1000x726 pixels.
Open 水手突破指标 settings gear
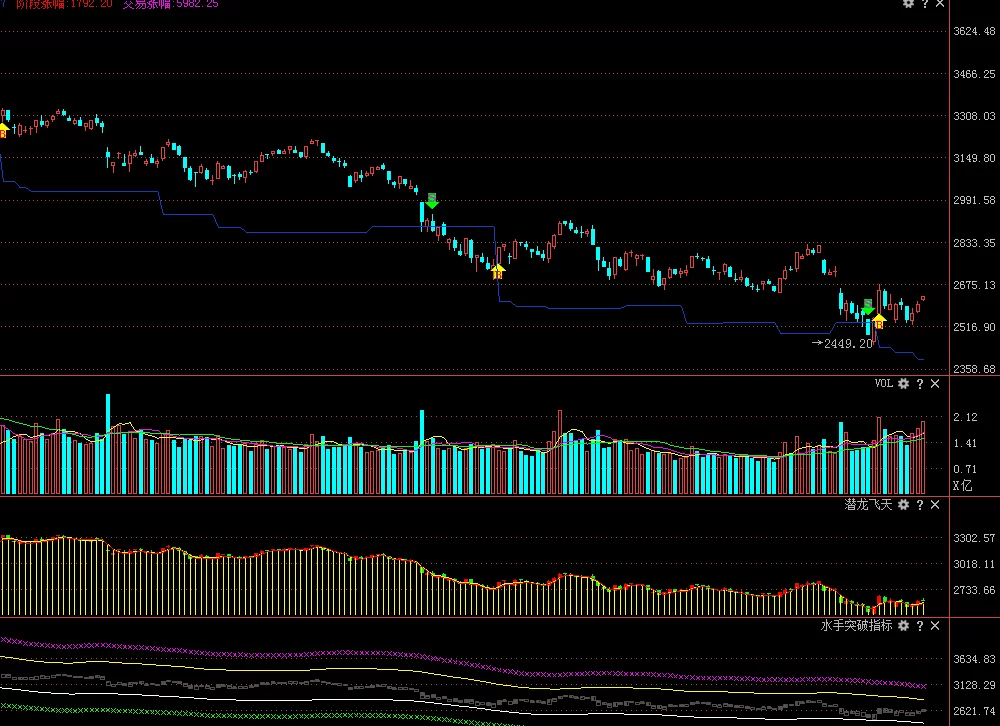point(903,626)
